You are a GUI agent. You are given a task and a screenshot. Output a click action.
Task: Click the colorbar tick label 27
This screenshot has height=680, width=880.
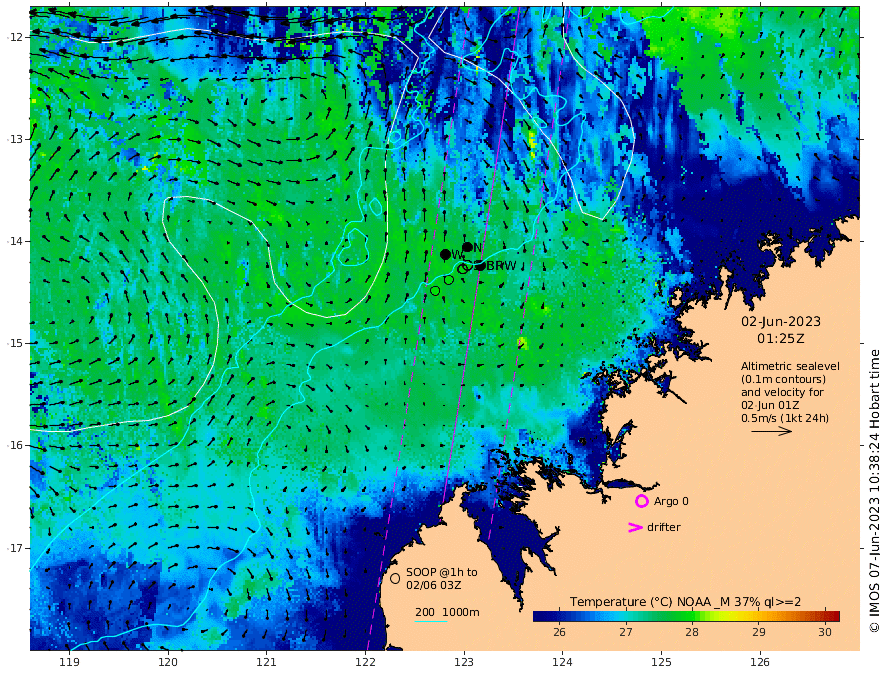[625, 632]
